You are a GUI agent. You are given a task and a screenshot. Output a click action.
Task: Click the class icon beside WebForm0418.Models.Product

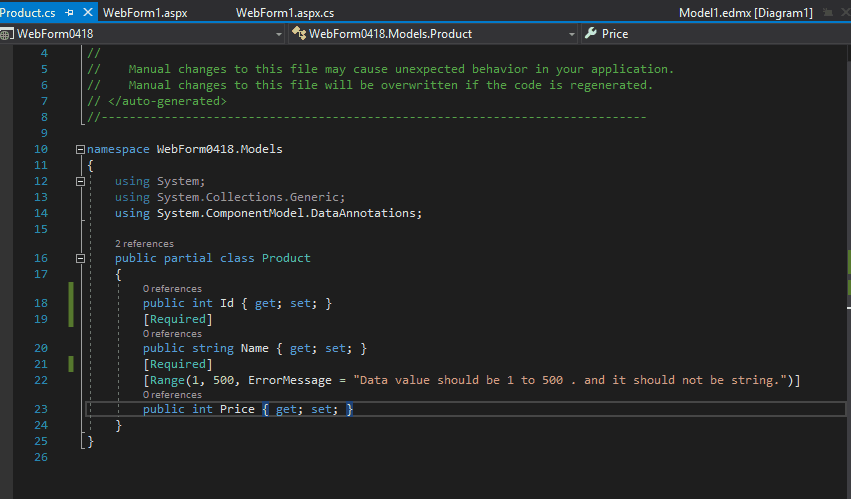tap(299, 34)
